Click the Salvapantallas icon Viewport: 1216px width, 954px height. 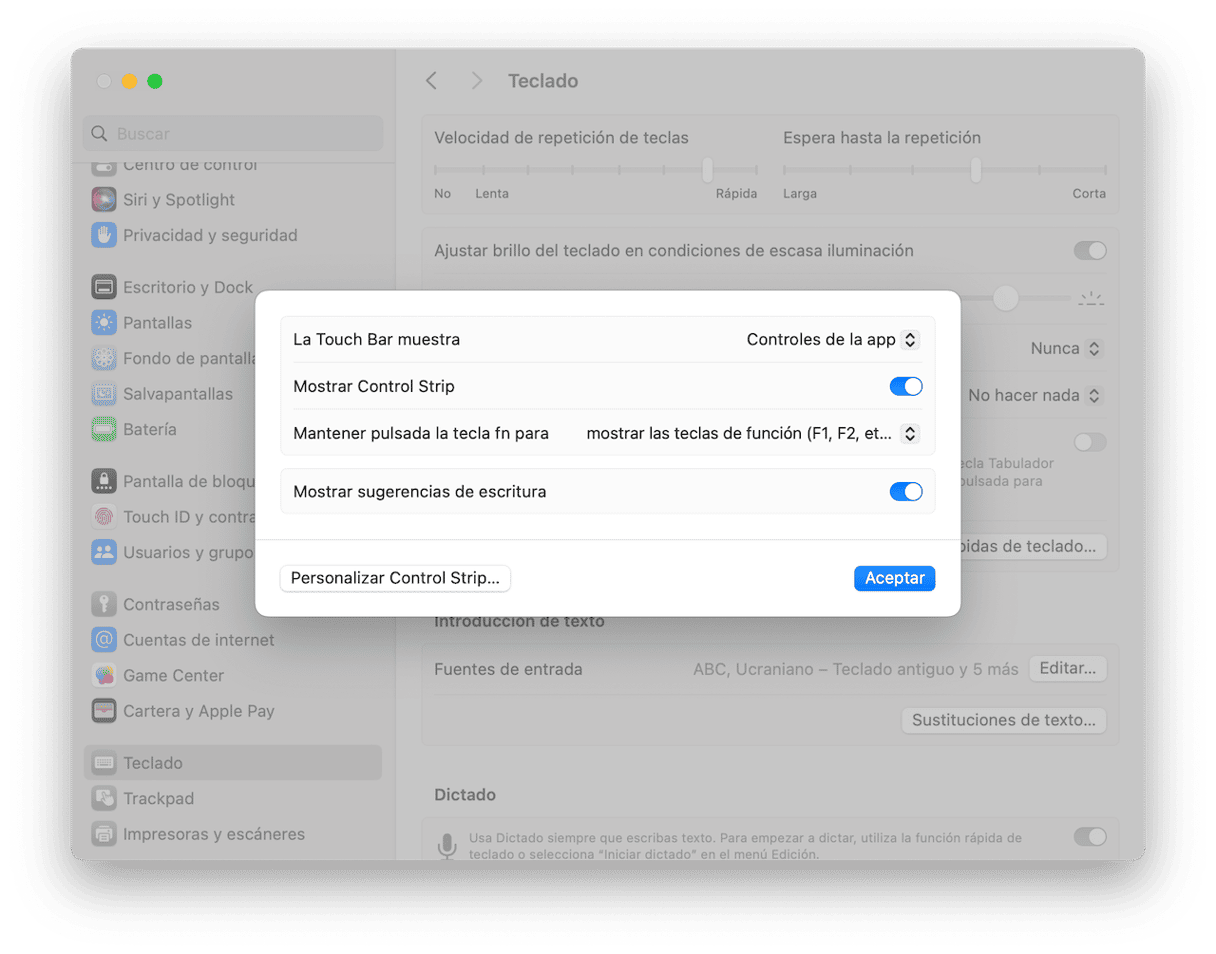[104, 394]
